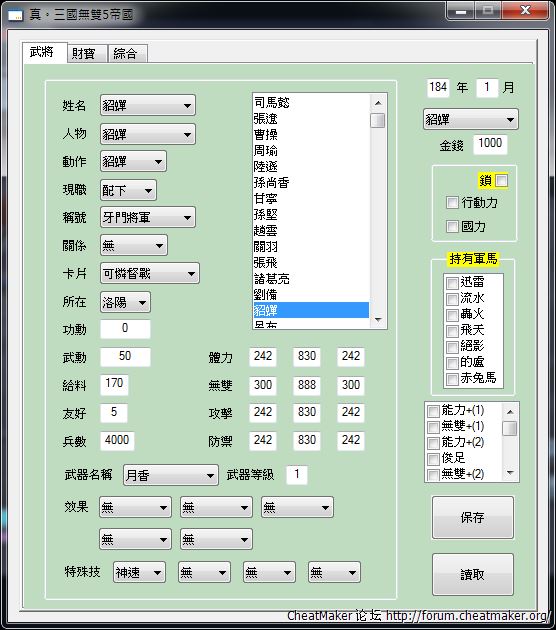Expand the 稱號 牙門將軍 dropdown

point(147,217)
